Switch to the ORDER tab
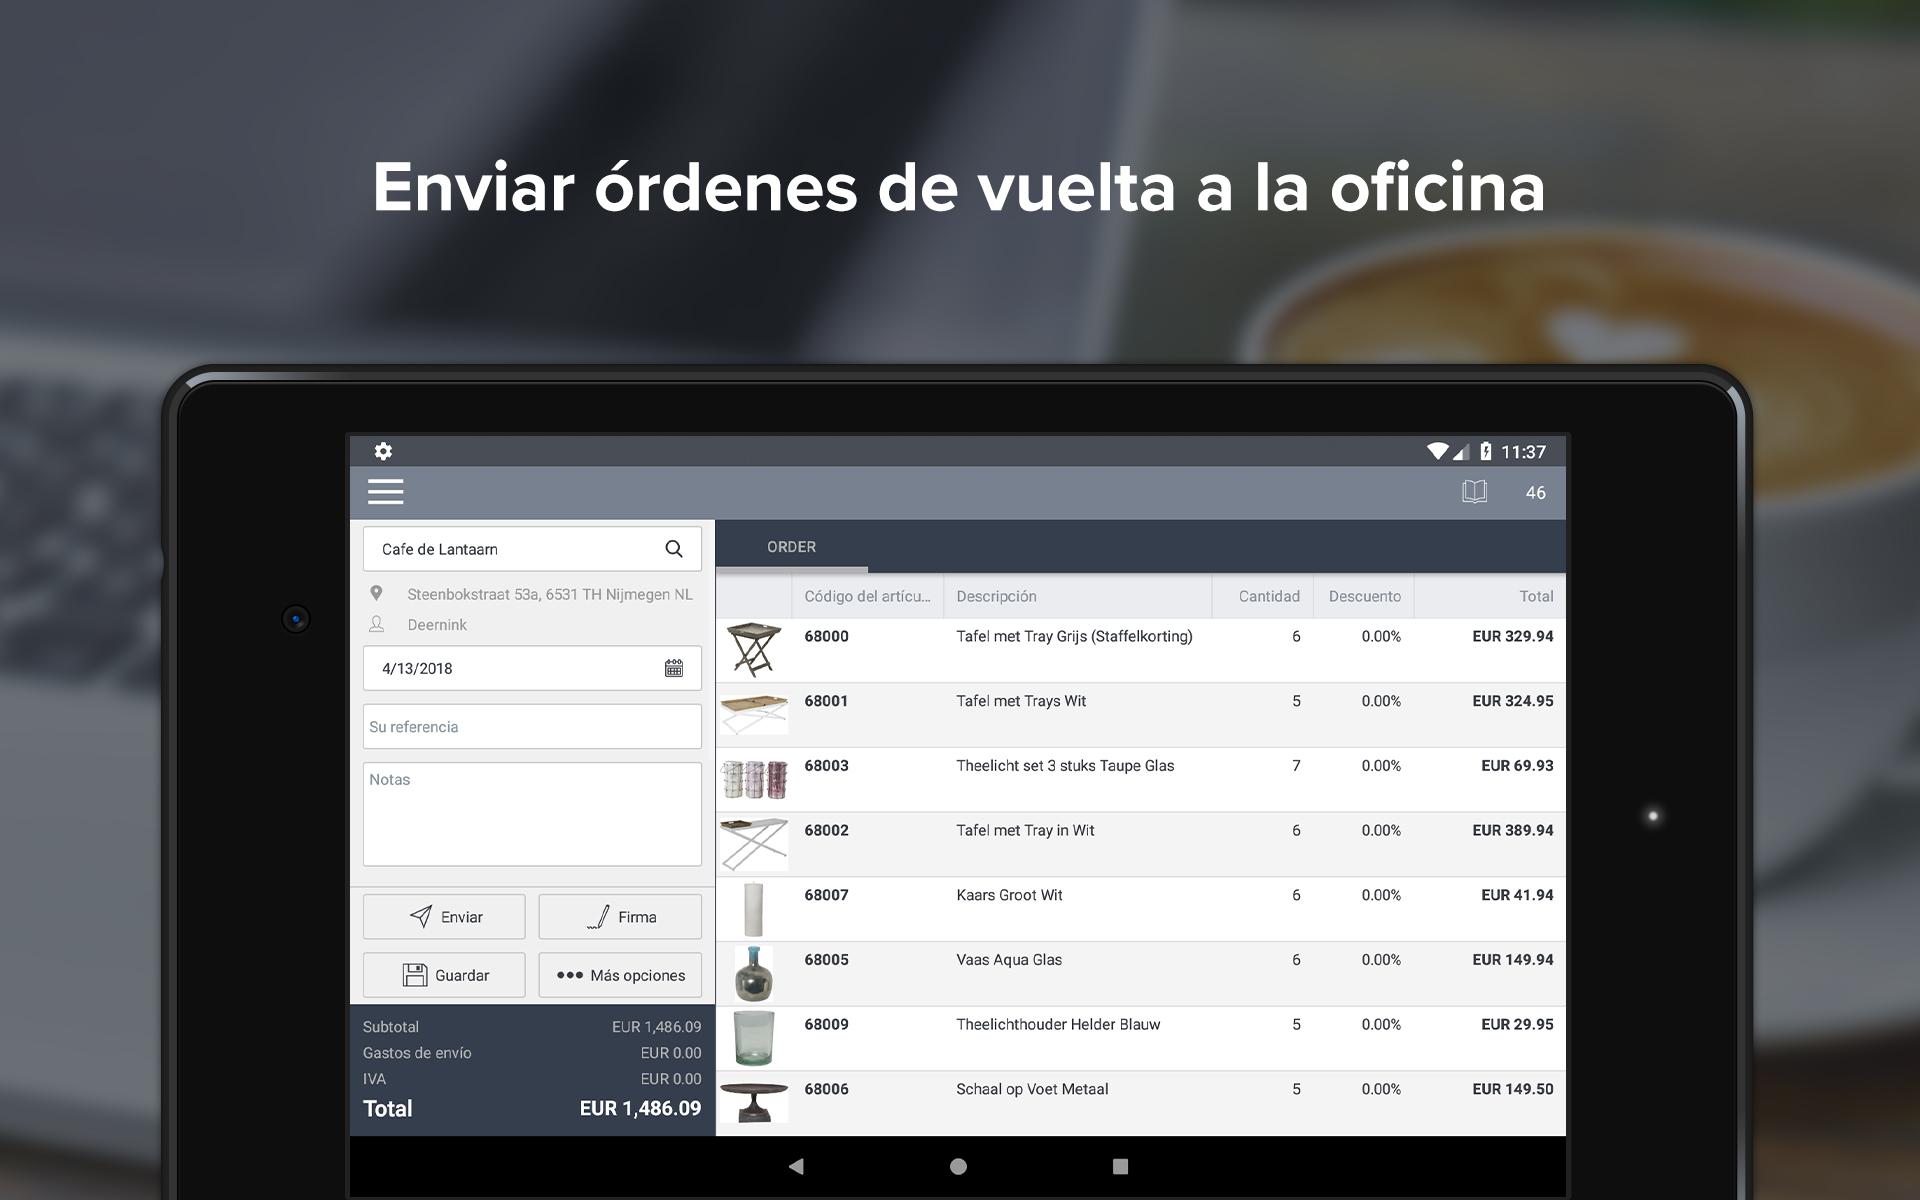 [791, 547]
